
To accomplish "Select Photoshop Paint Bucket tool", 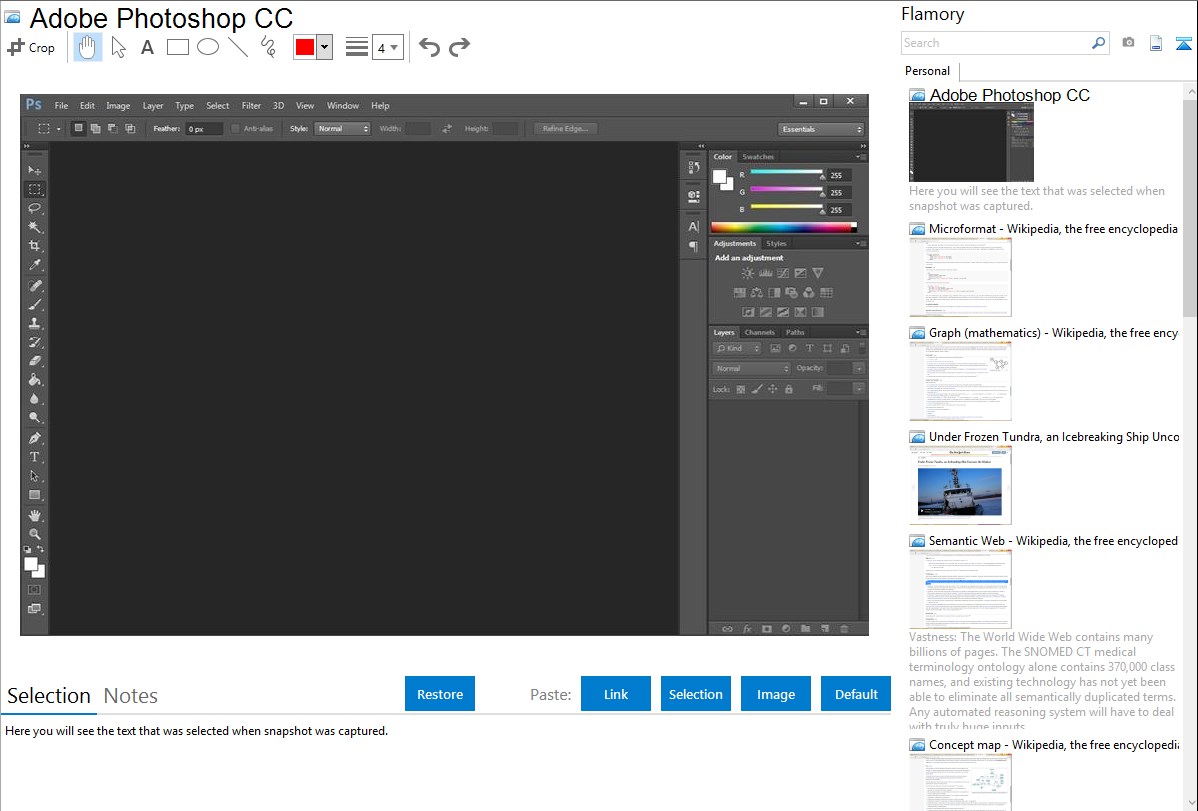I will pyautogui.click(x=34, y=380).
